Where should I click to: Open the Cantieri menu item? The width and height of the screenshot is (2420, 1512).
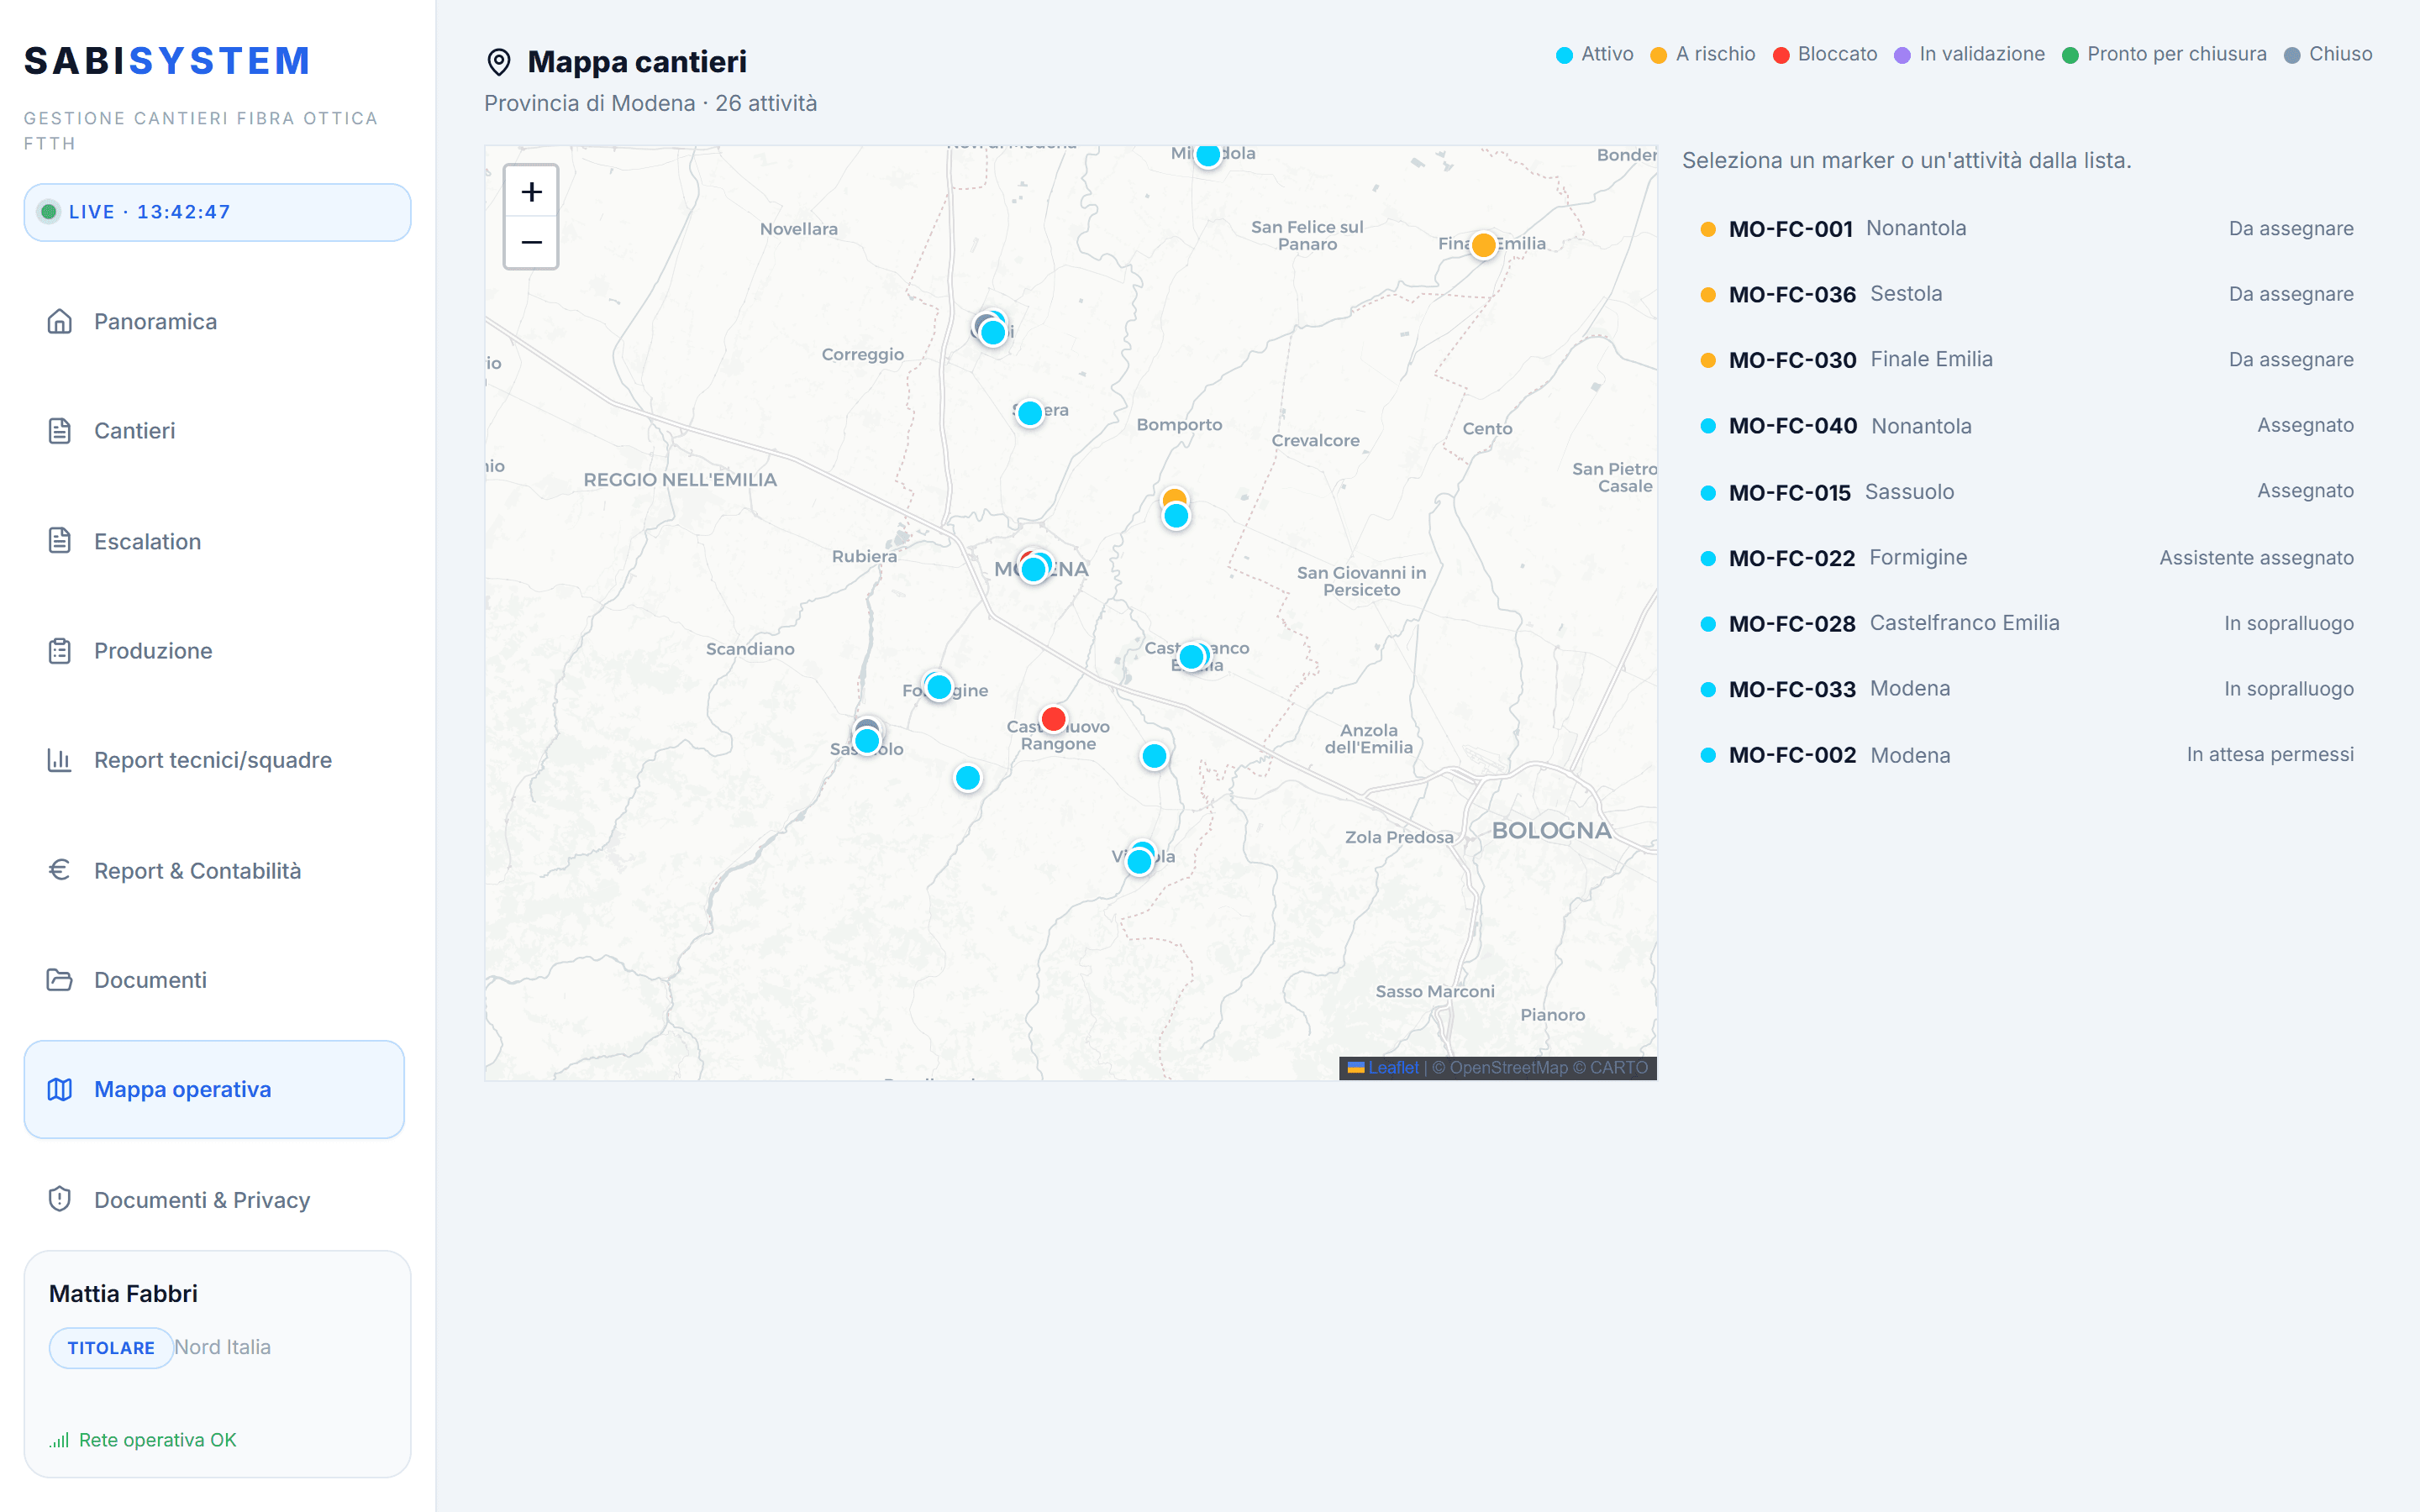(x=214, y=431)
